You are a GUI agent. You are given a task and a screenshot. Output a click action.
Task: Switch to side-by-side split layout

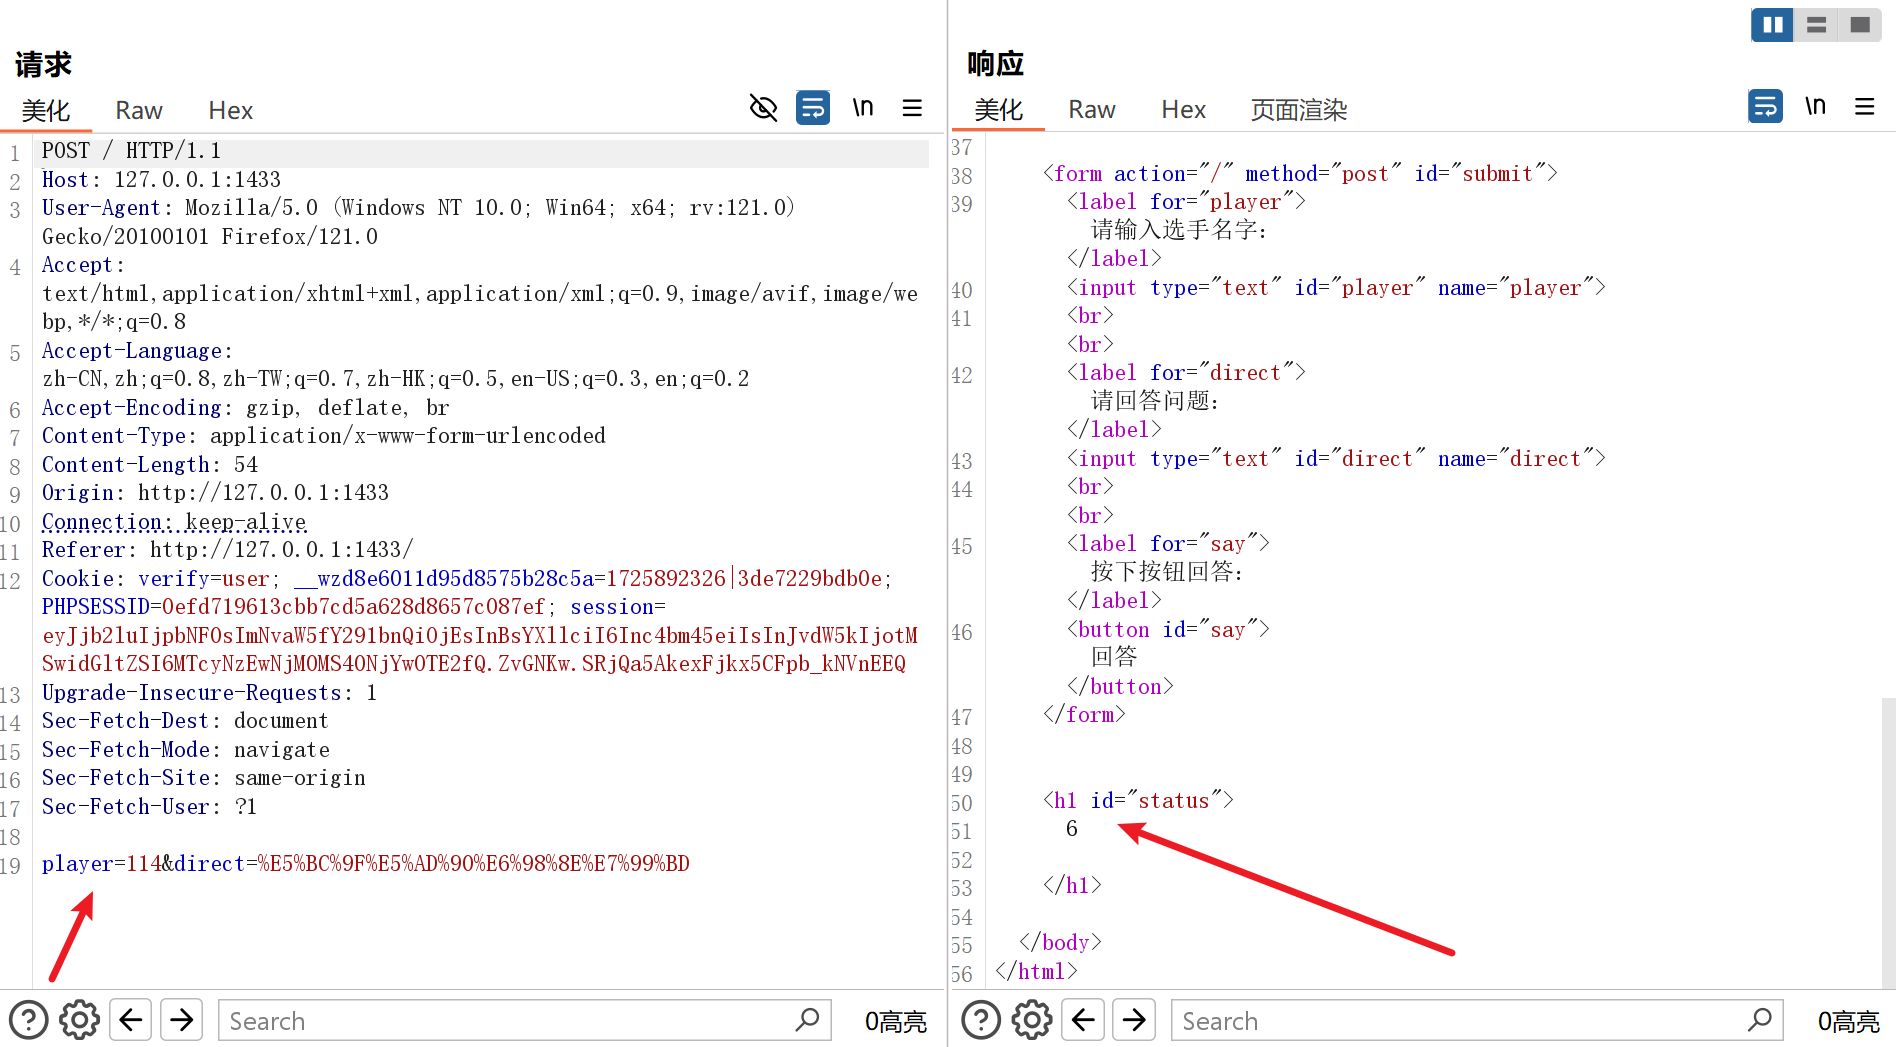click(1772, 25)
